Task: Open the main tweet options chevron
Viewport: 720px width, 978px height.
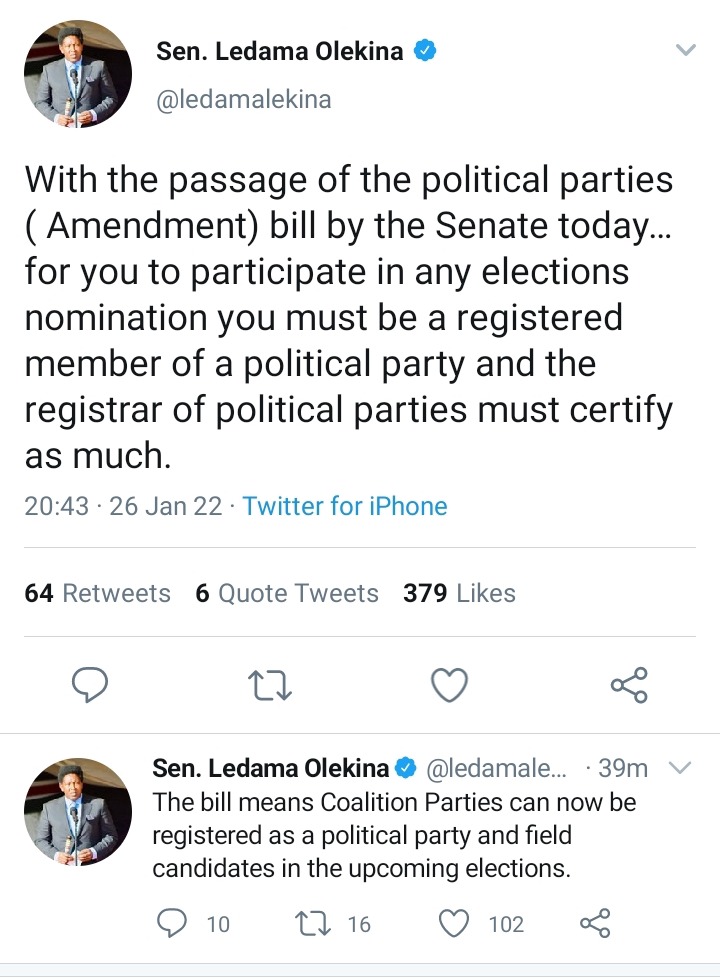Action: click(686, 50)
